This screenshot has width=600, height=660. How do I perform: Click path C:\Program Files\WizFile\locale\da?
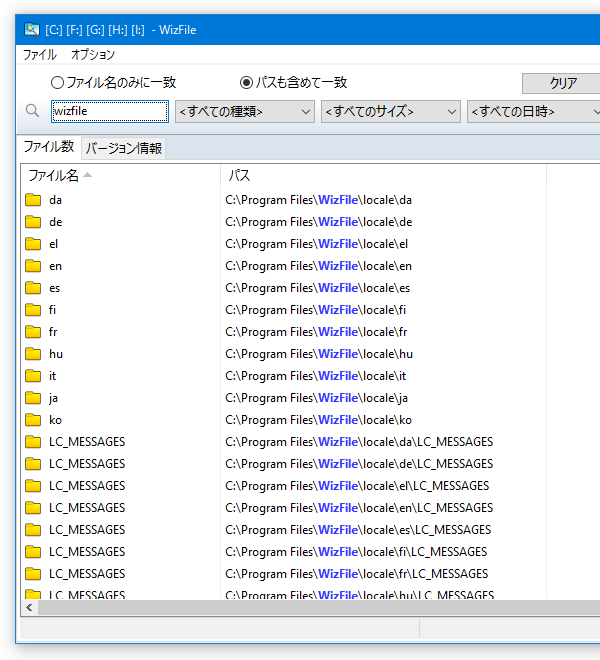[x=318, y=200]
